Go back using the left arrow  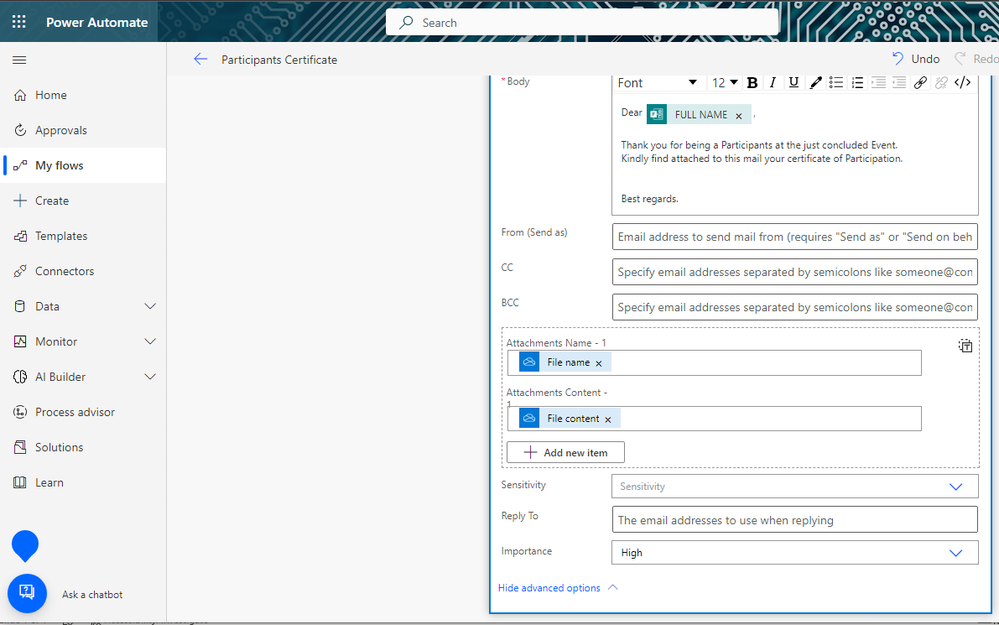tap(201, 59)
